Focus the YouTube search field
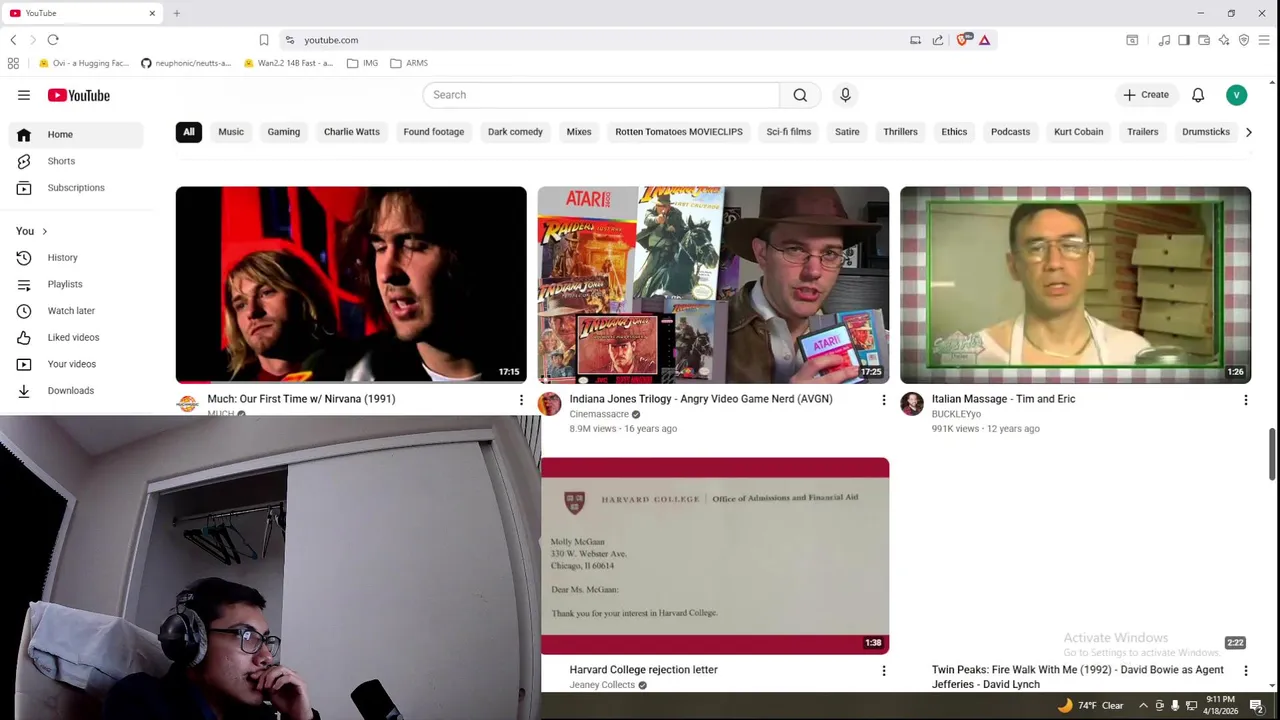 click(x=601, y=95)
